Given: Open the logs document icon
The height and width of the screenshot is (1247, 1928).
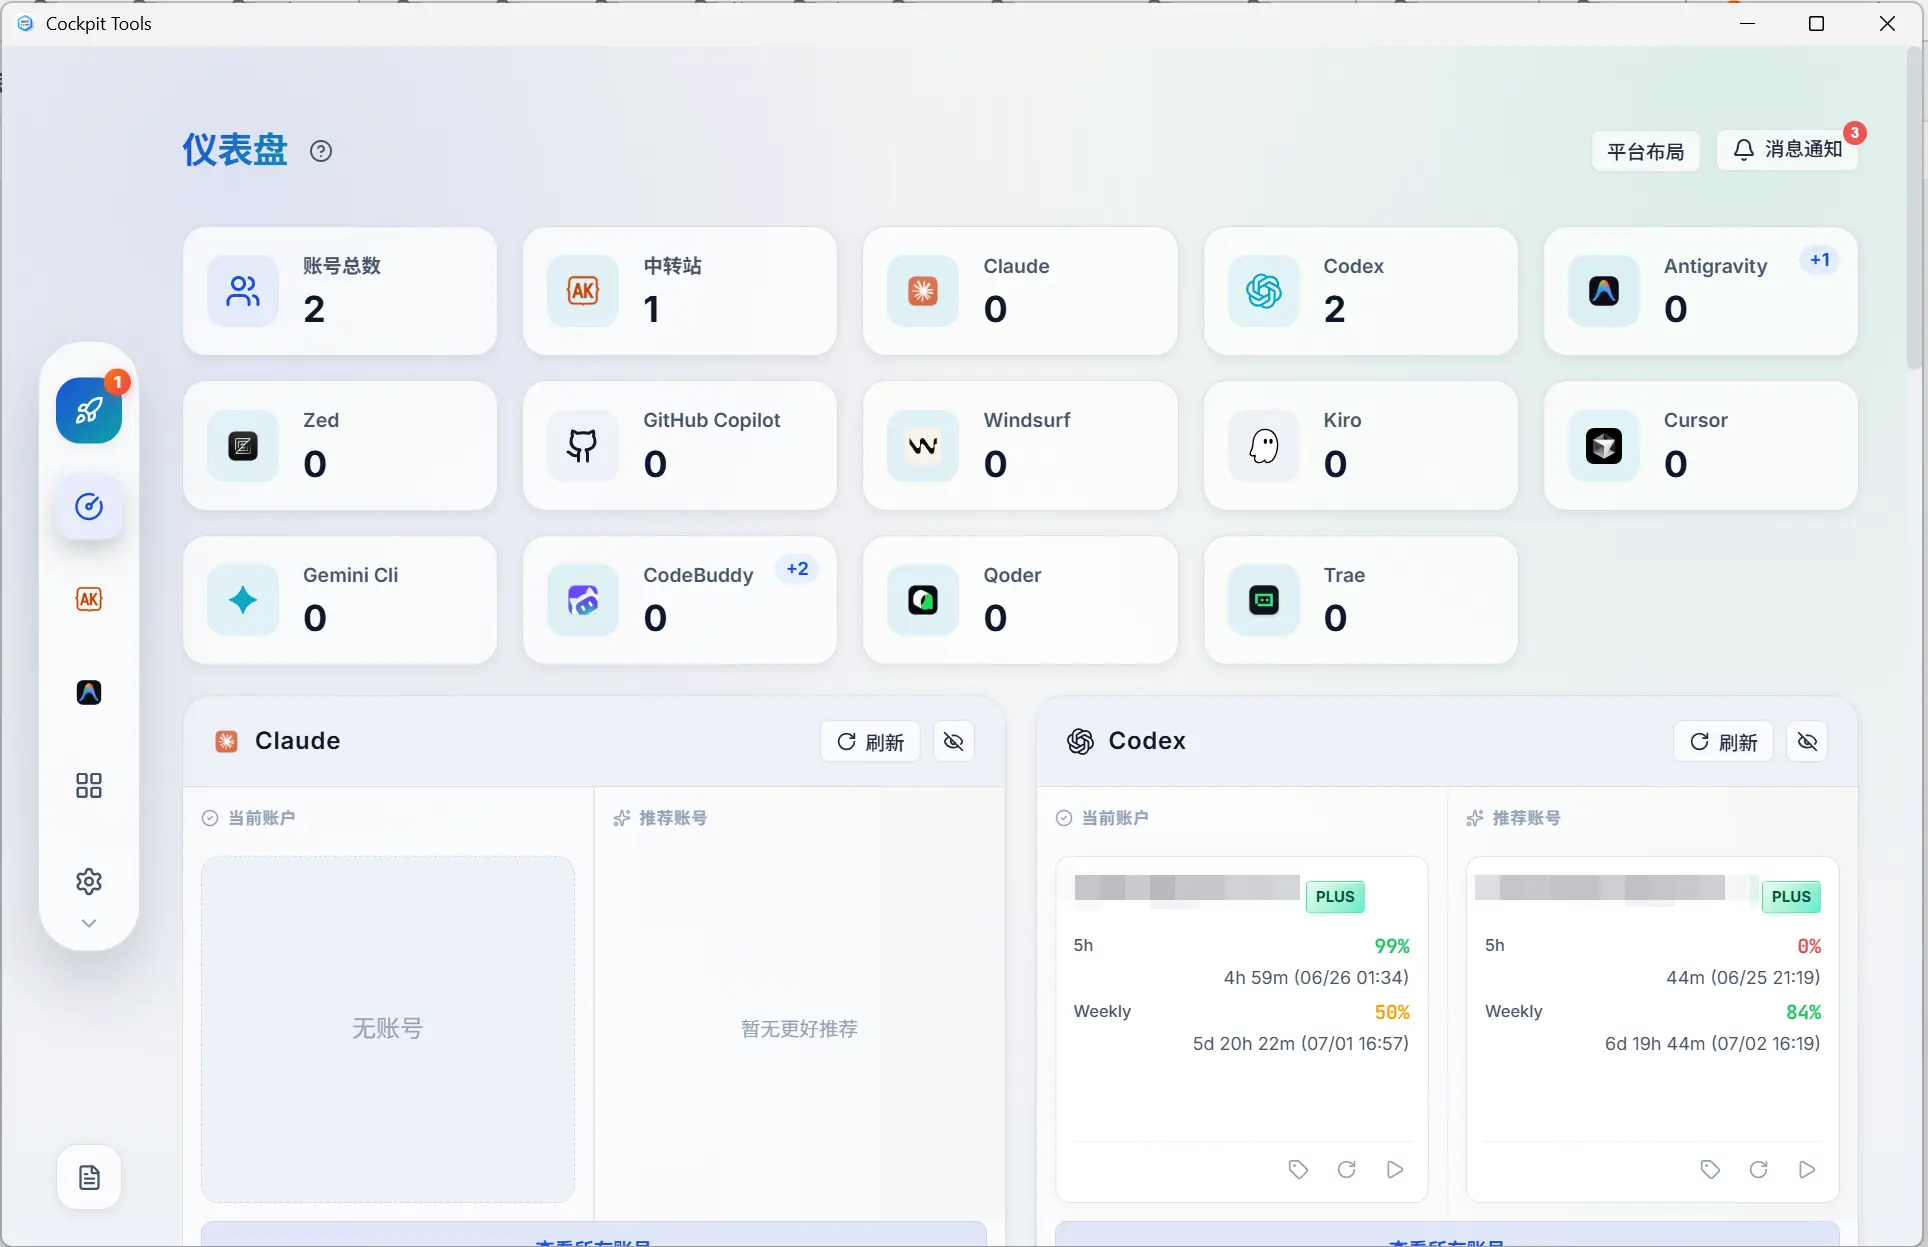Looking at the screenshot, I should pyautogui.click(x=89, y=1177).
